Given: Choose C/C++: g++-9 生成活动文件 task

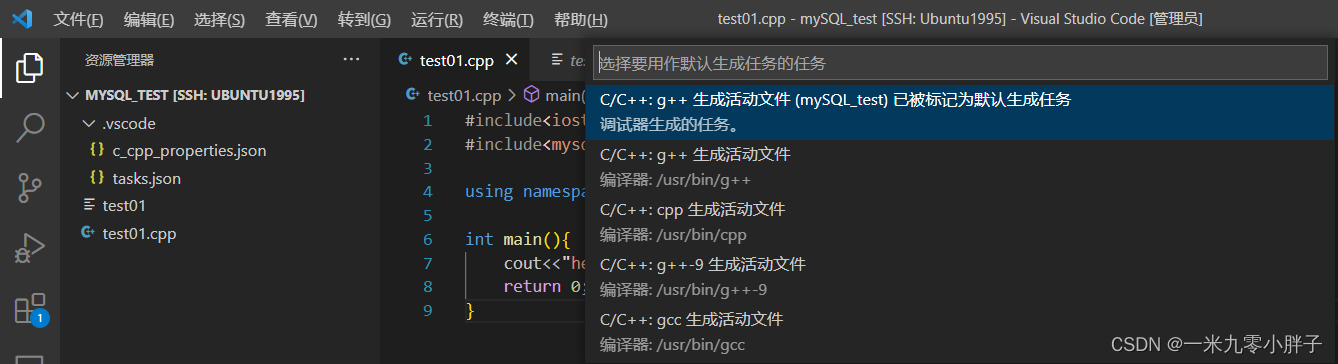Looking at the screenshot, I should point(960,277).
